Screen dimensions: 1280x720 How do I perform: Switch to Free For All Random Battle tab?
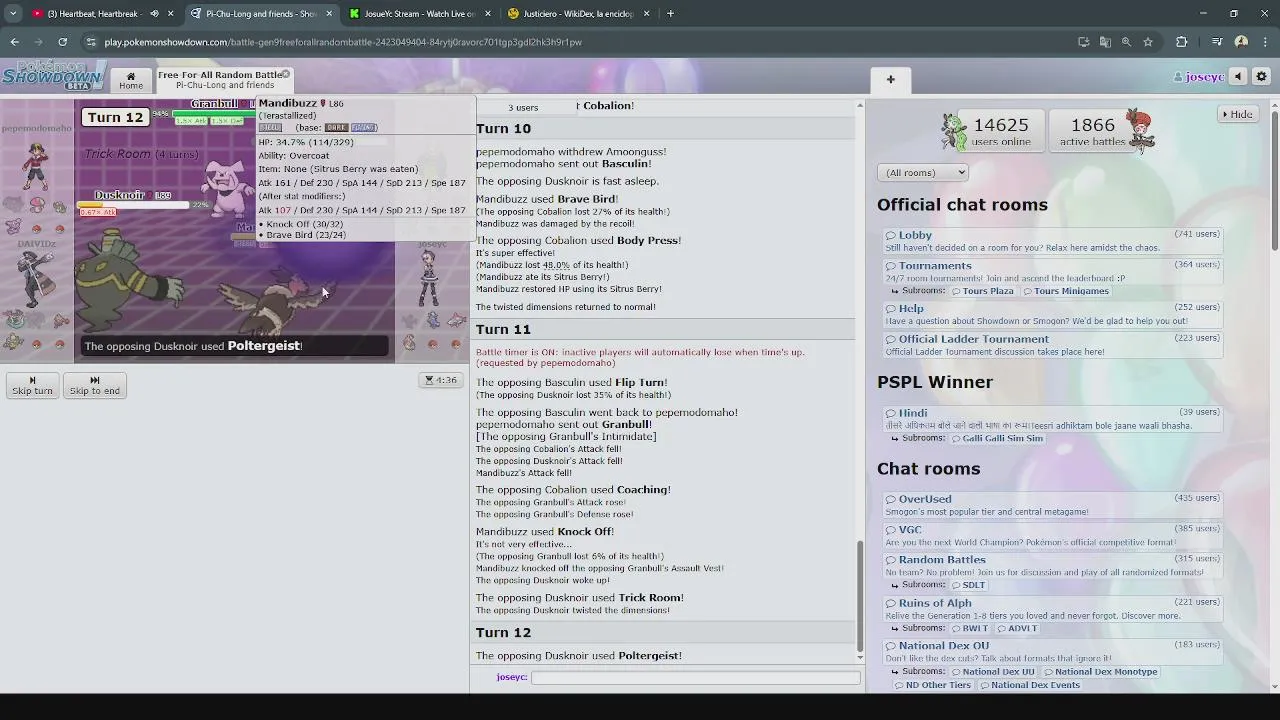click(219, 80)
